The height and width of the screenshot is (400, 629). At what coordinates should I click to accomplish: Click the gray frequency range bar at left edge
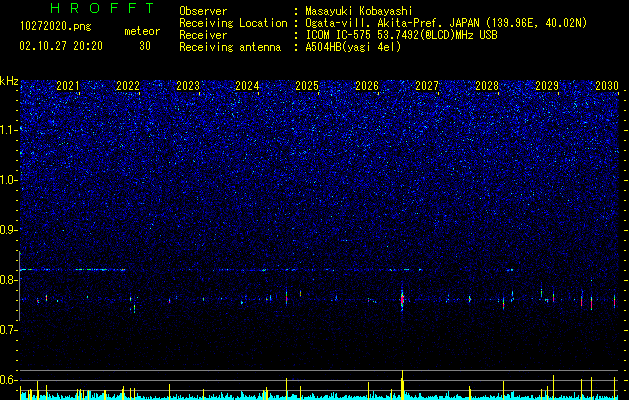20,286
